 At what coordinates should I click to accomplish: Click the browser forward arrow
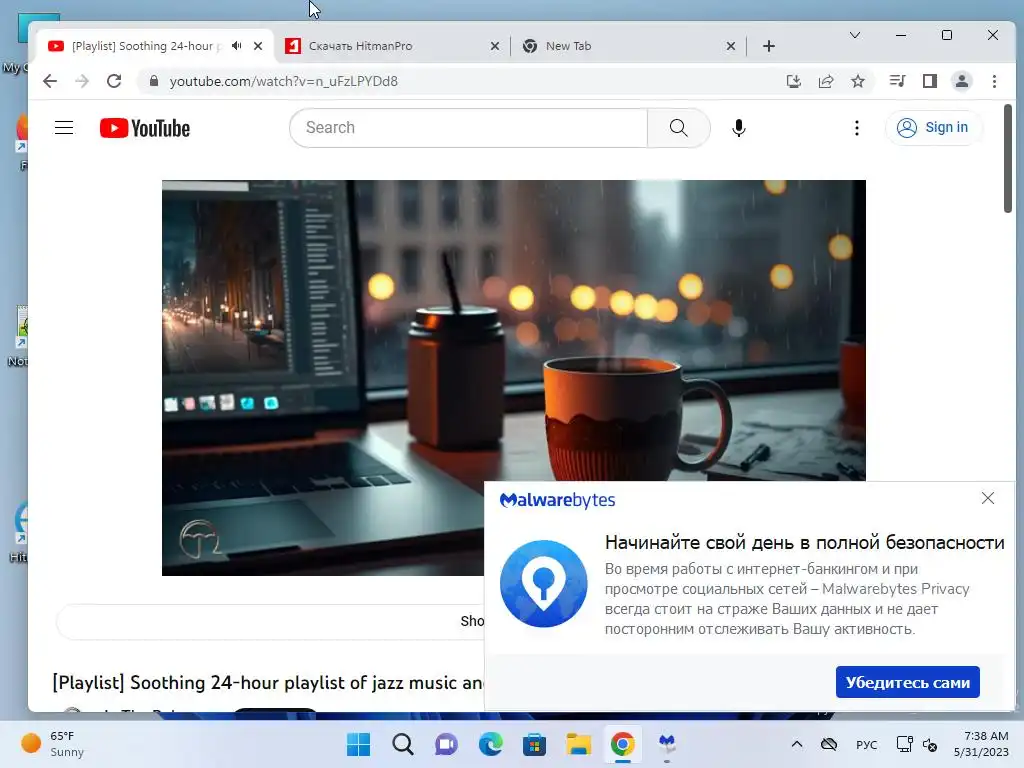click(82, 81)
